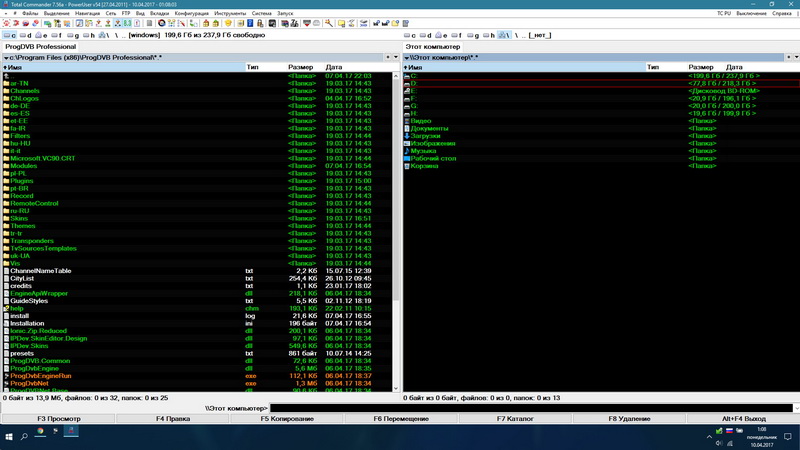
Task: Select drive c in left panel
Action: click(x=9, y=35)
